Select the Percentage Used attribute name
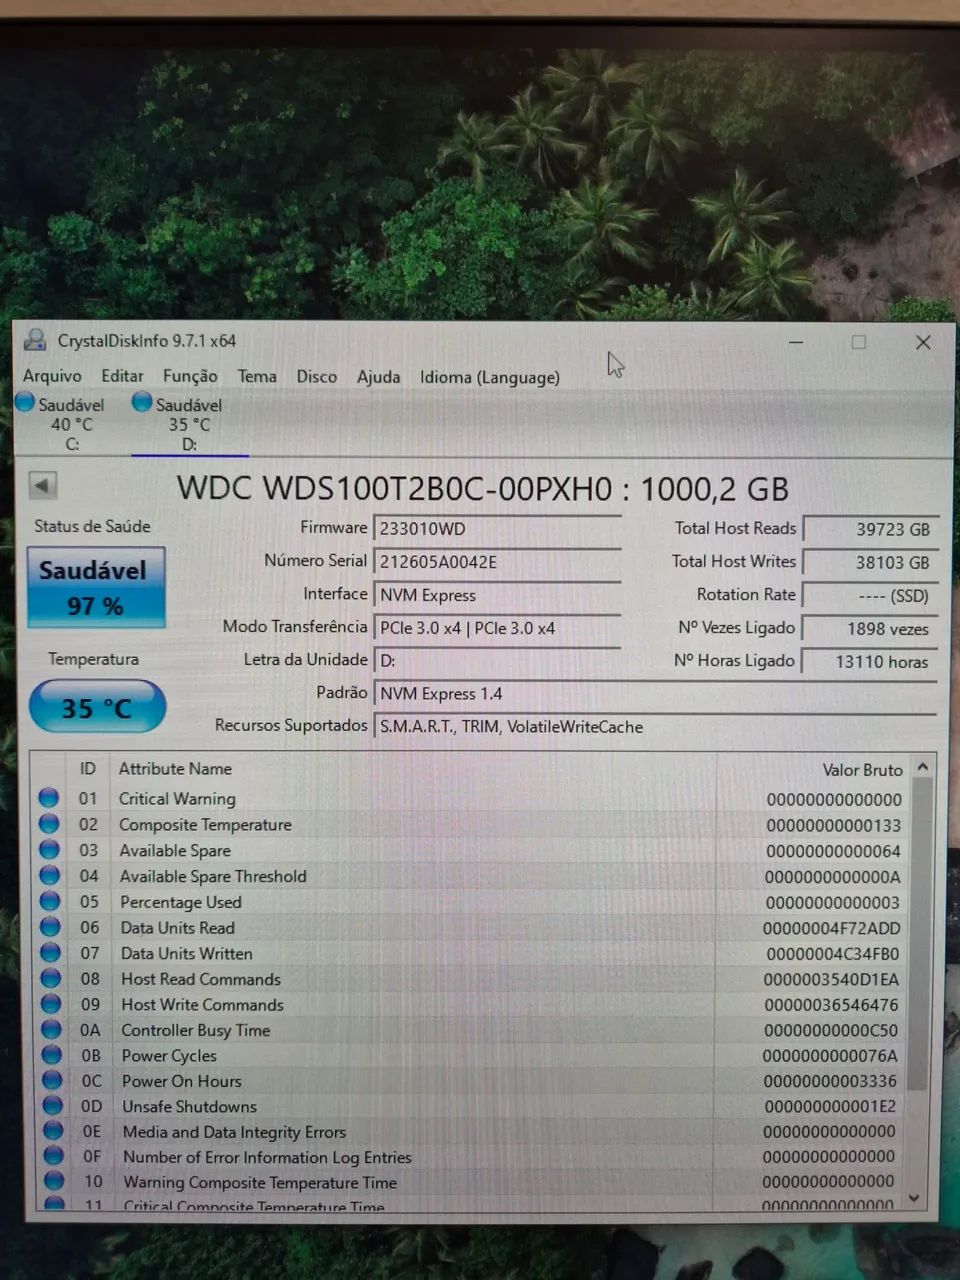The height and width of the screenshot is (1280, 960). pyautogui.click(x=181, y=901)
